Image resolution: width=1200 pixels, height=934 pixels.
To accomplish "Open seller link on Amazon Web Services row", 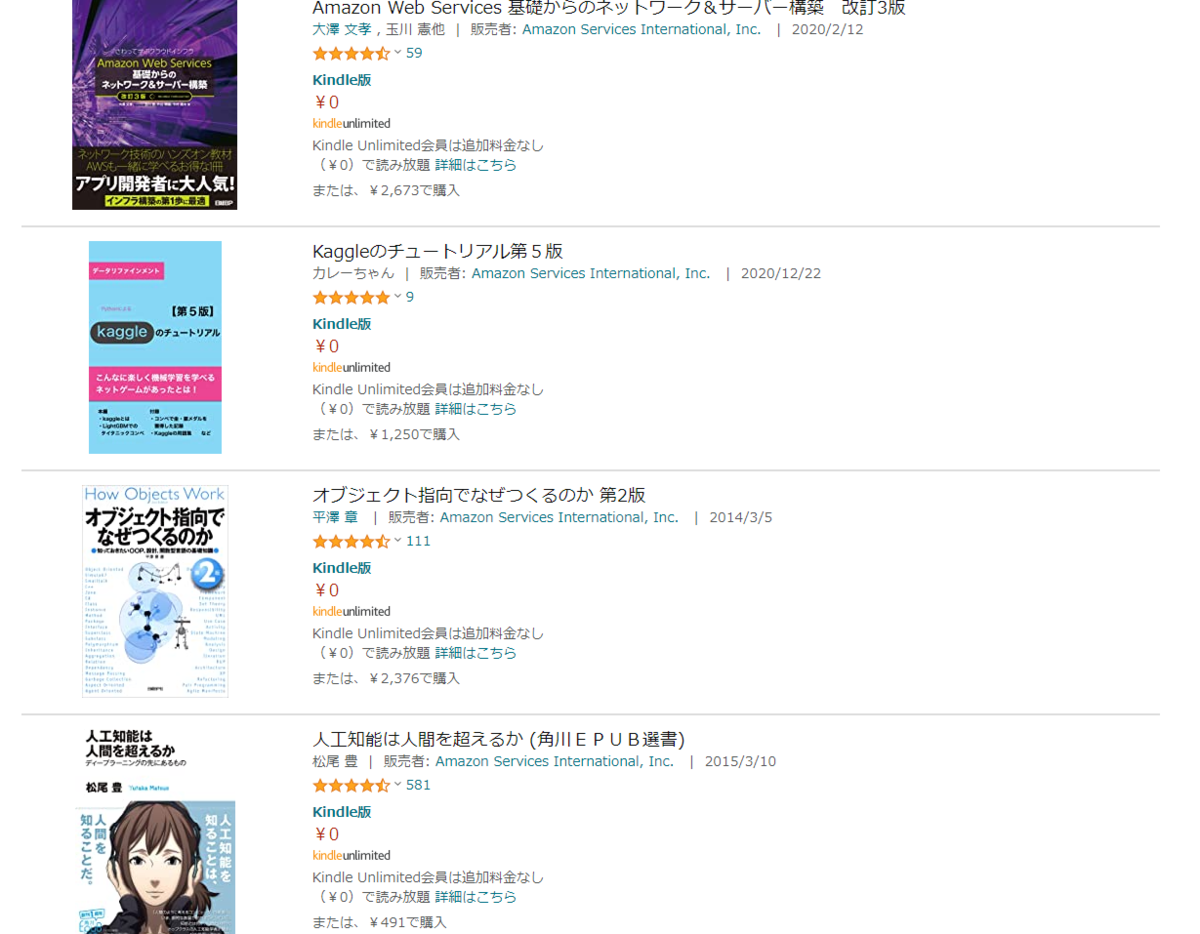I will click(x=641, y=29).
